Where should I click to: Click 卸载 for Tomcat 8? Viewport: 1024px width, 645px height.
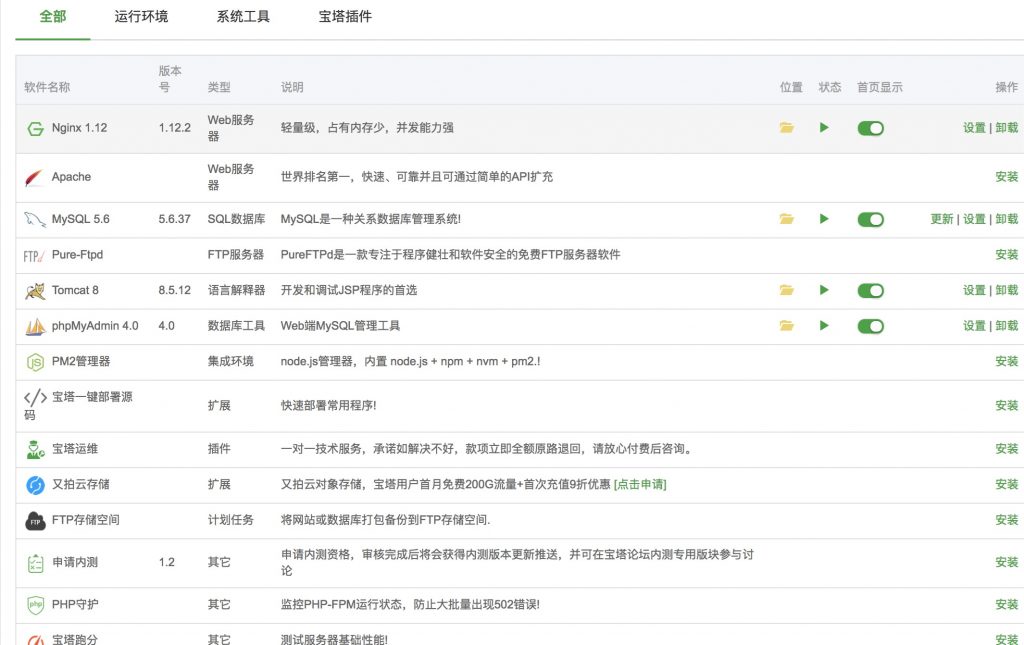[x=1006, y=290]
